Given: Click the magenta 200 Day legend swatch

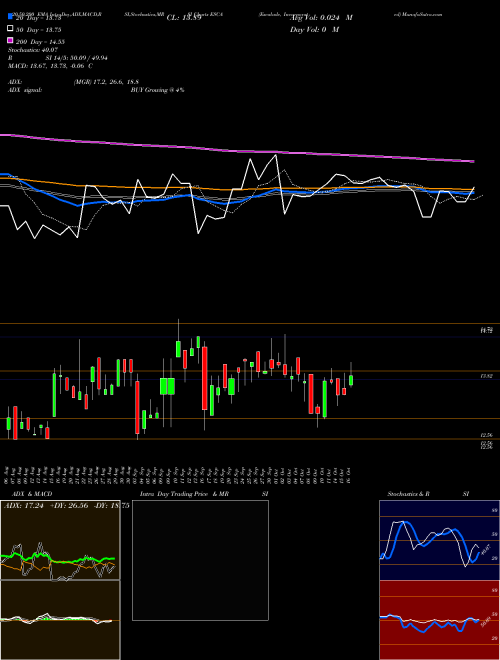Looking at the screenshot, I should point(10,41).
